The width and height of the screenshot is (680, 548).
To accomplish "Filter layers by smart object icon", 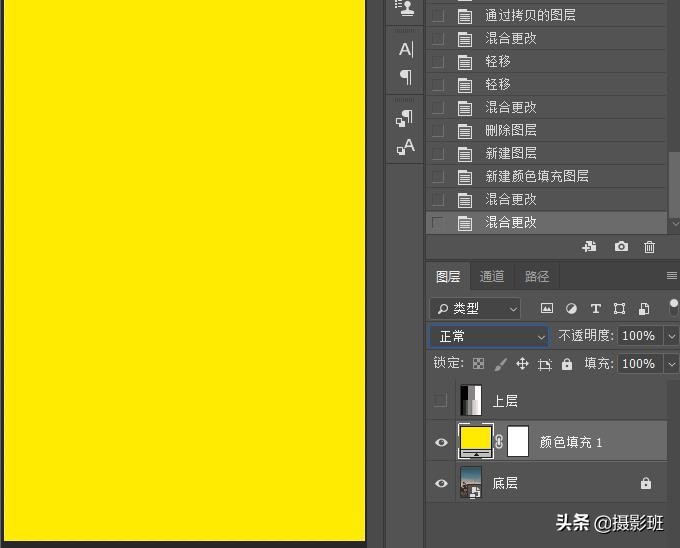I will coord(644,308).
